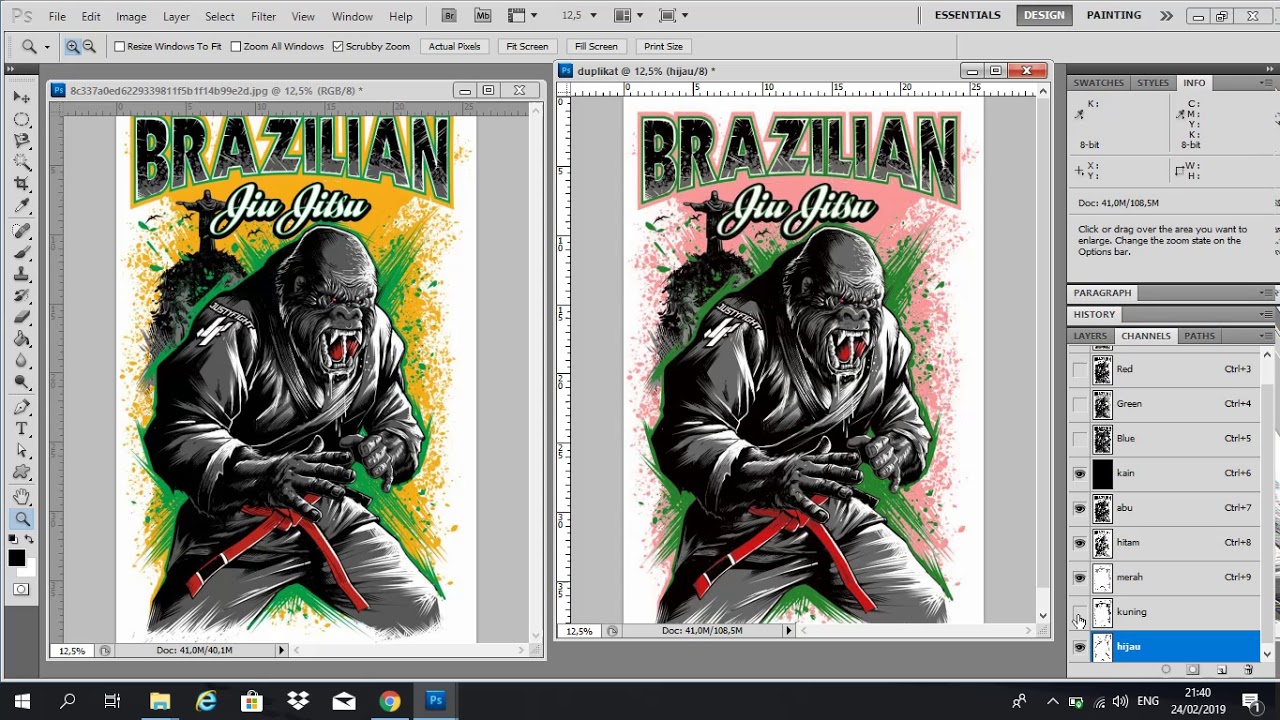The image size is (1280, 720).
Task: Select the Spot Healing Brush tool
Action: pyautogui.click(x=22, y=231)
